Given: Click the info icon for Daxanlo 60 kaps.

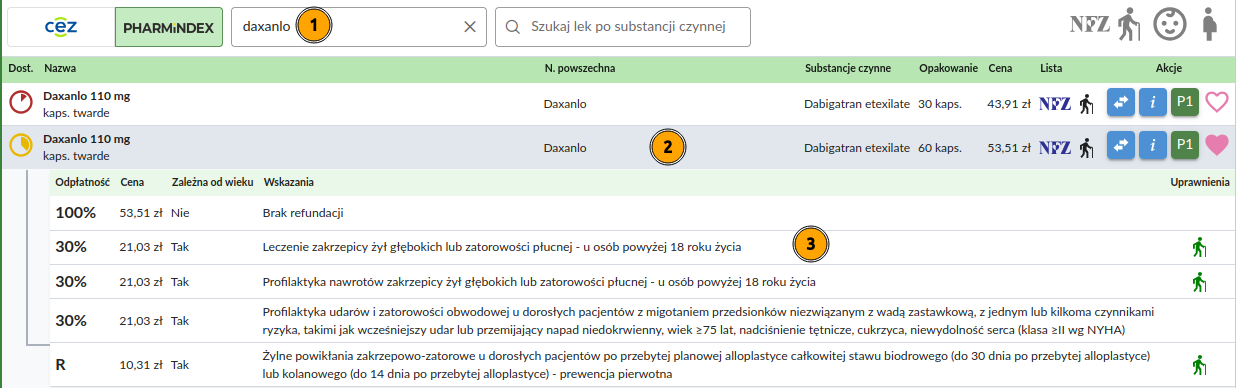Looking at the screenshot, I should (x=1153, y=146).
